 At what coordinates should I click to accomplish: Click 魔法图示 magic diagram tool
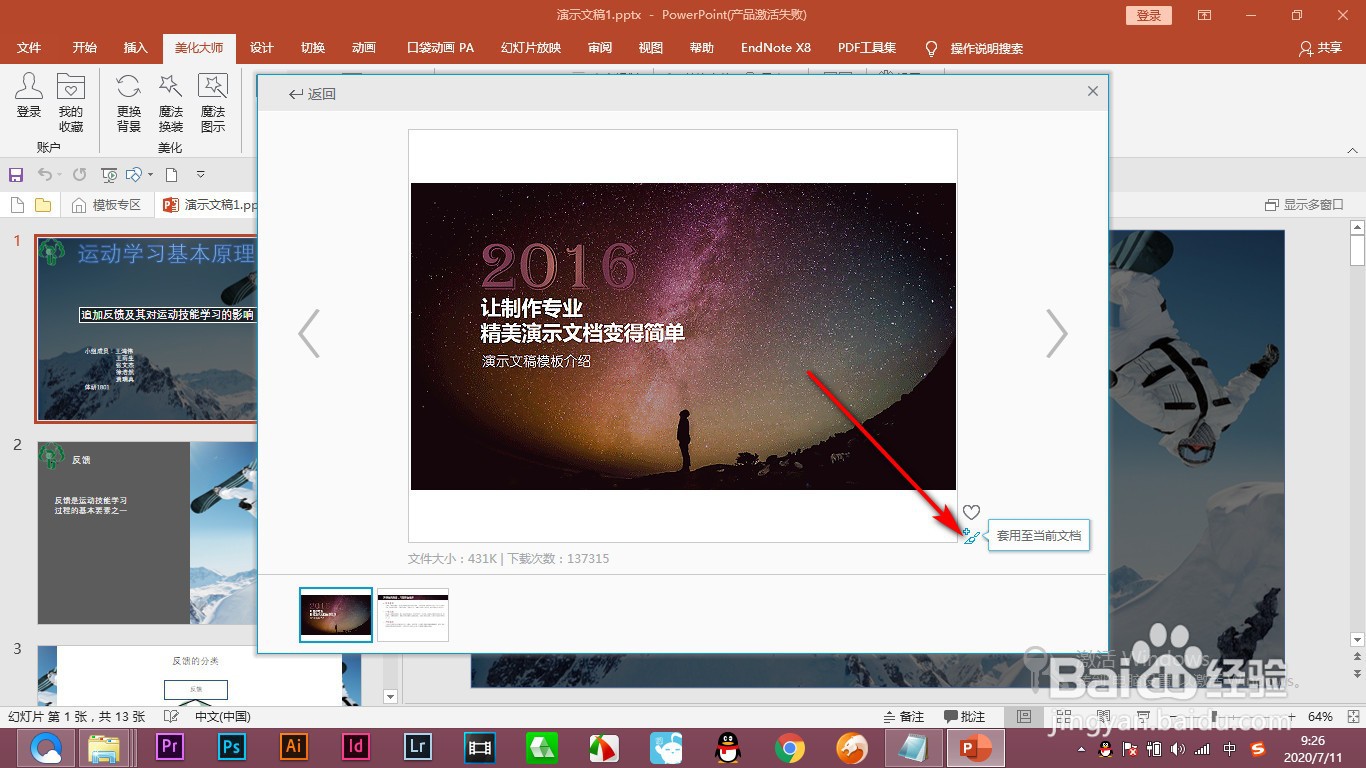pos(213,103)
